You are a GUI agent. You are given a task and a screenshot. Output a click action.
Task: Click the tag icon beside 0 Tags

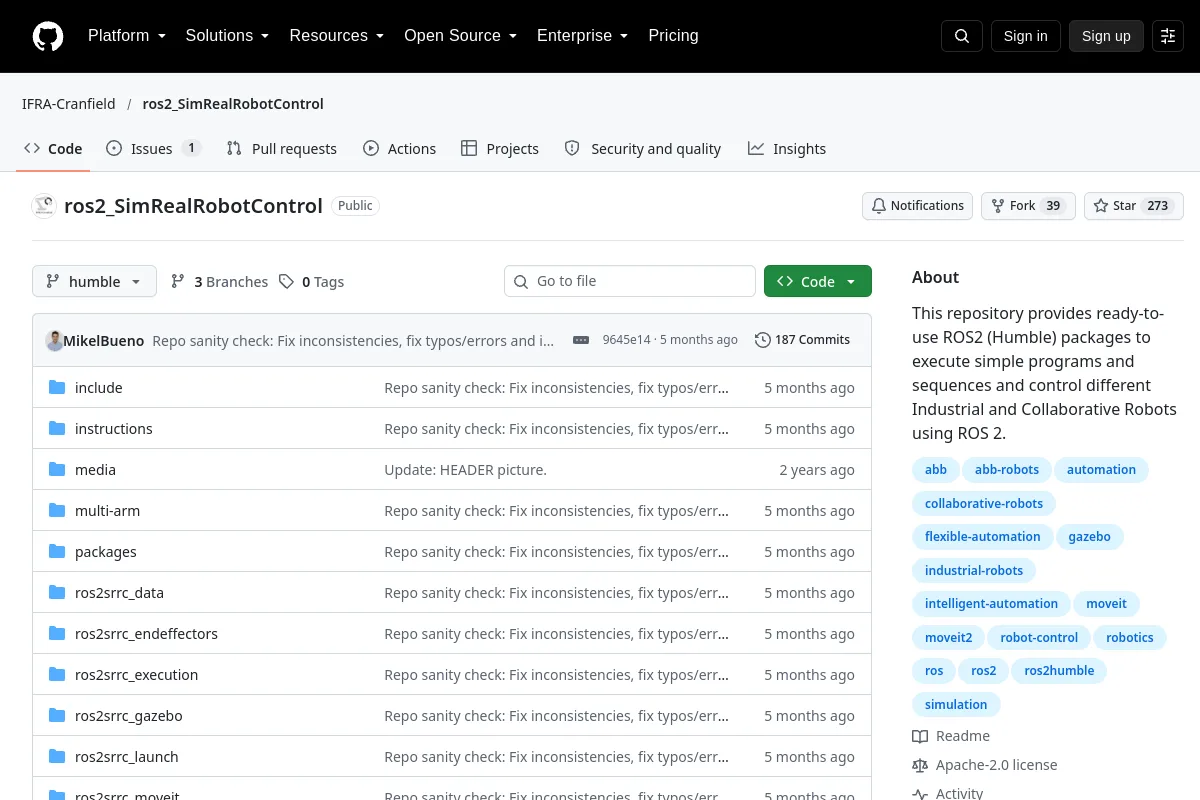point(287,282)
